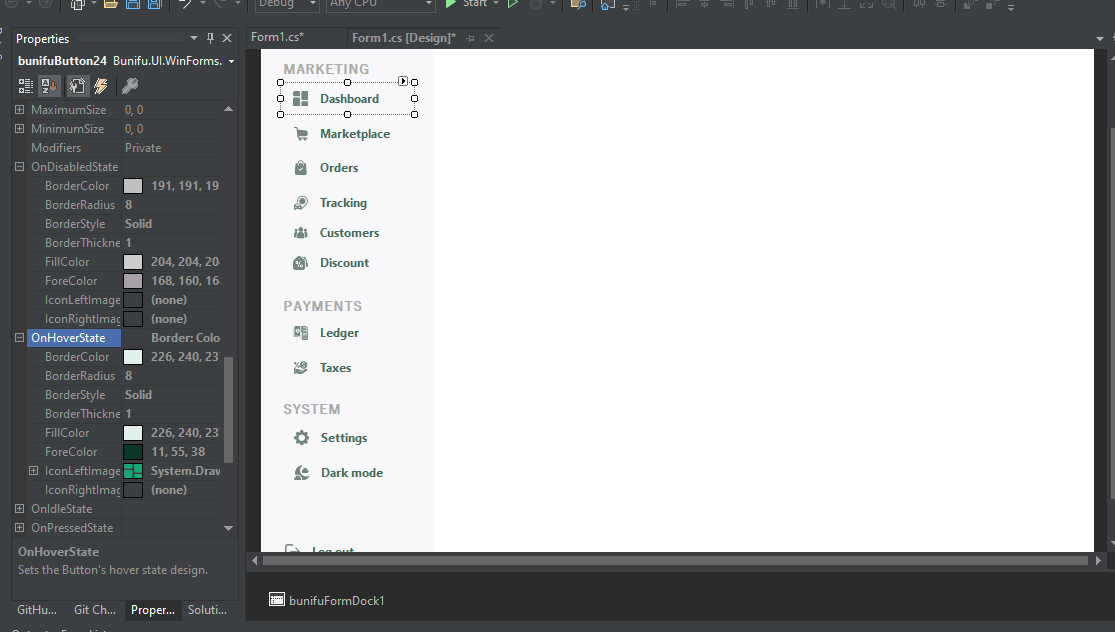This screenshot has width=1115, height=632.
Task: Toggle auto-hide with the Properties pin icon
Action: tap(211, 38)
